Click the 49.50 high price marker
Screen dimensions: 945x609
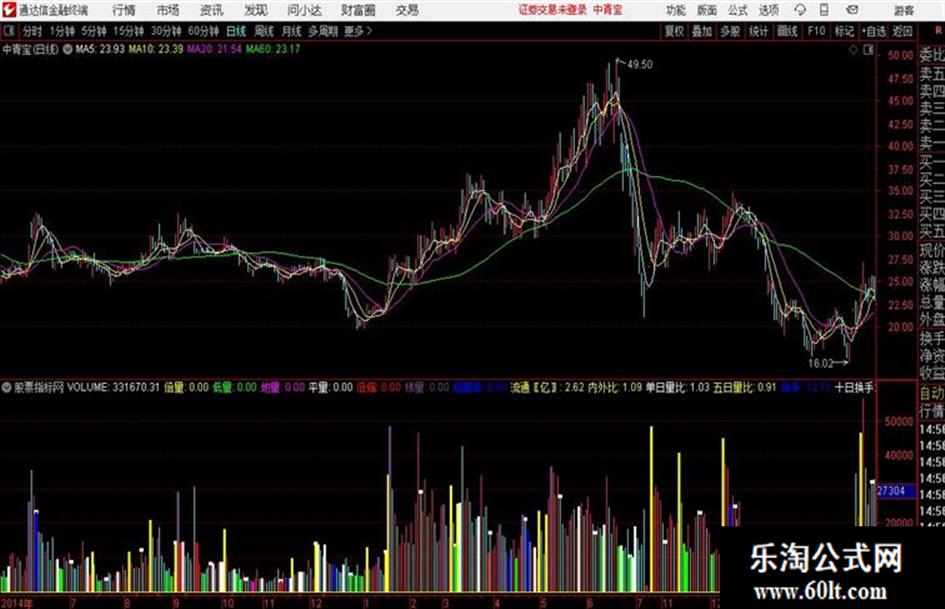click(x=639, y=64)
